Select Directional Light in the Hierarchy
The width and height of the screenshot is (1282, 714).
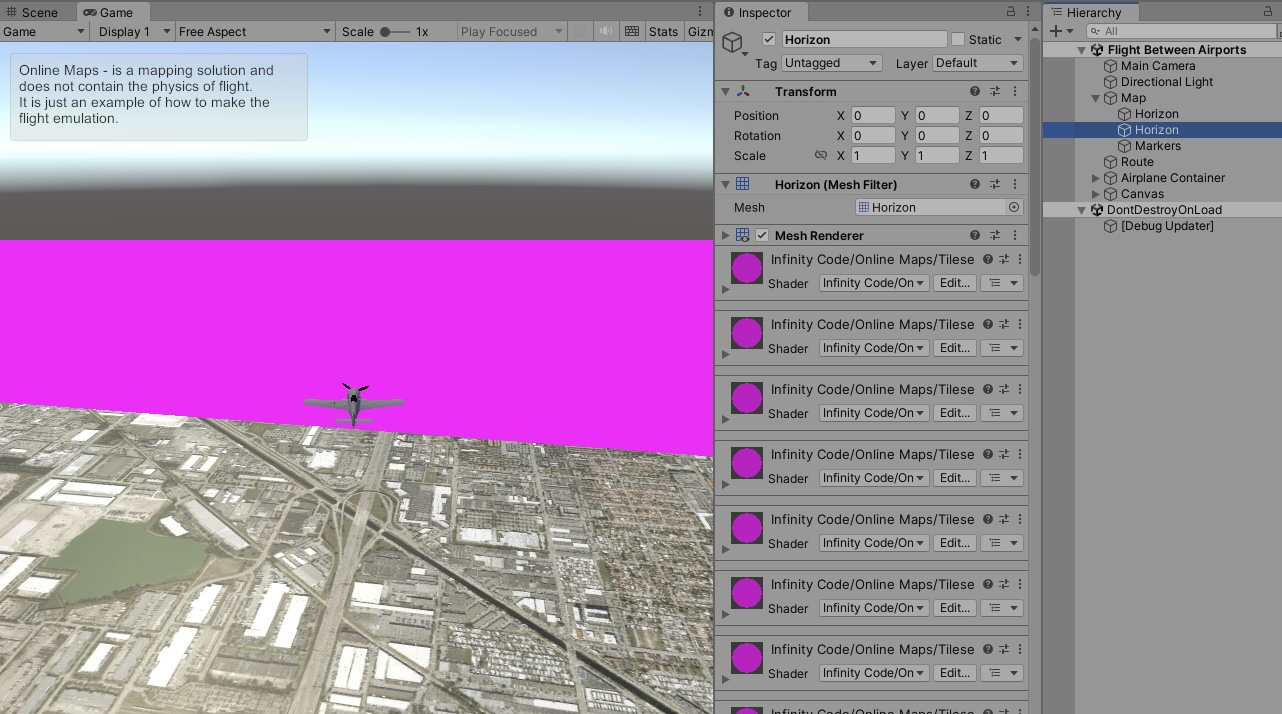pyautogui.click(x=1167, y=82)
